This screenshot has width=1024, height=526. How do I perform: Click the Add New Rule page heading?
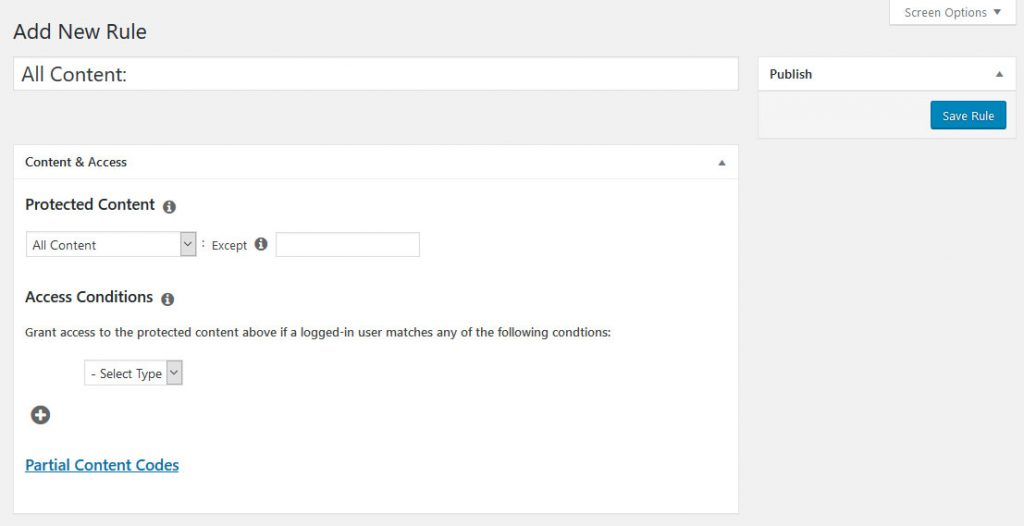point(80,32)
